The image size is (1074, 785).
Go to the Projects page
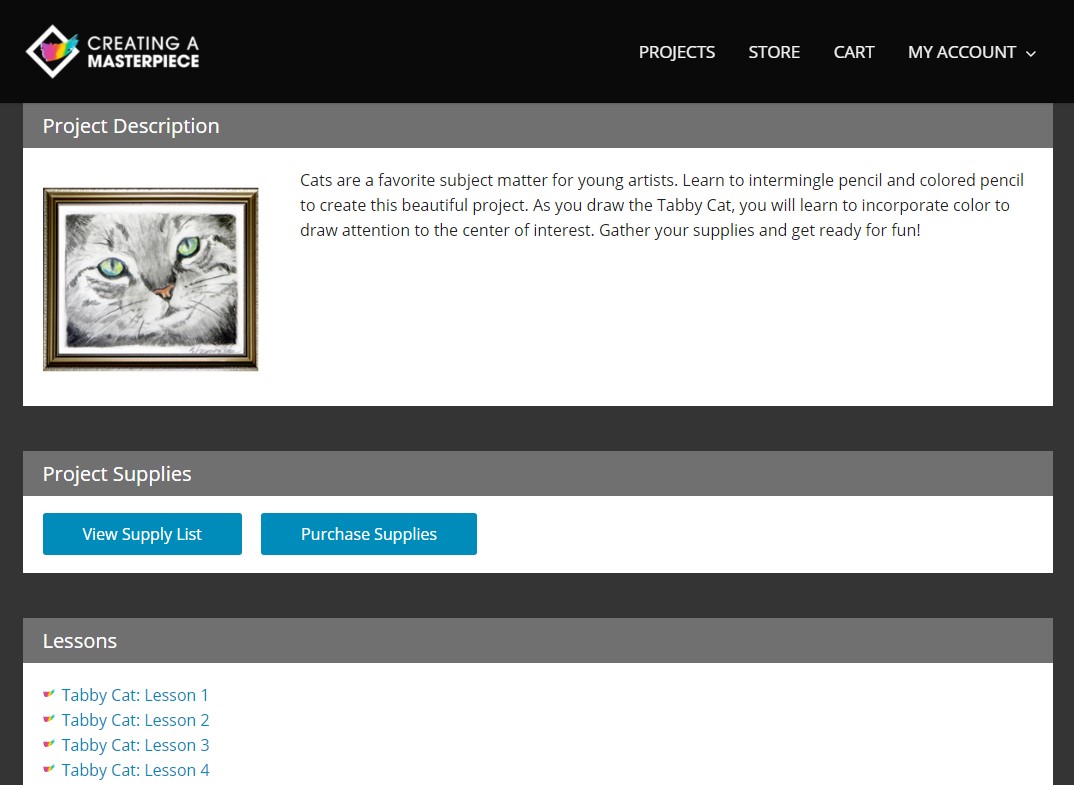pyautogui.click(x=677, y=52)
